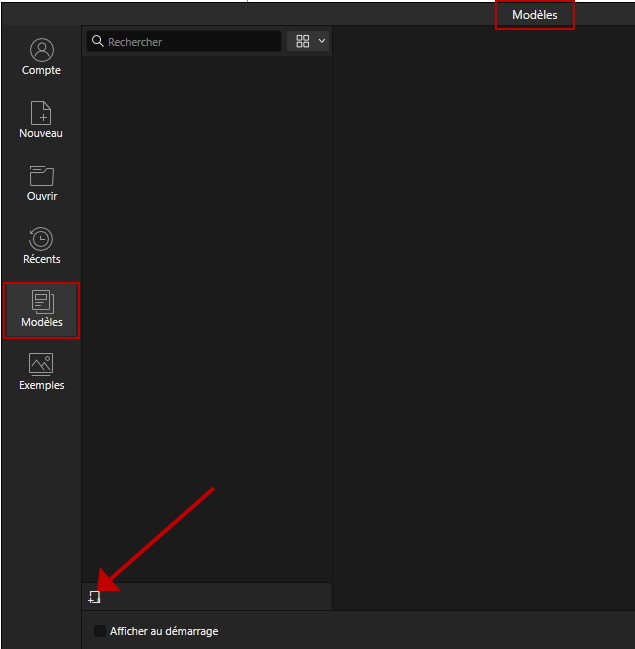Open the Ouvrir file section
The height and width of the screenshot is (649, 635).
click(41, 183)
